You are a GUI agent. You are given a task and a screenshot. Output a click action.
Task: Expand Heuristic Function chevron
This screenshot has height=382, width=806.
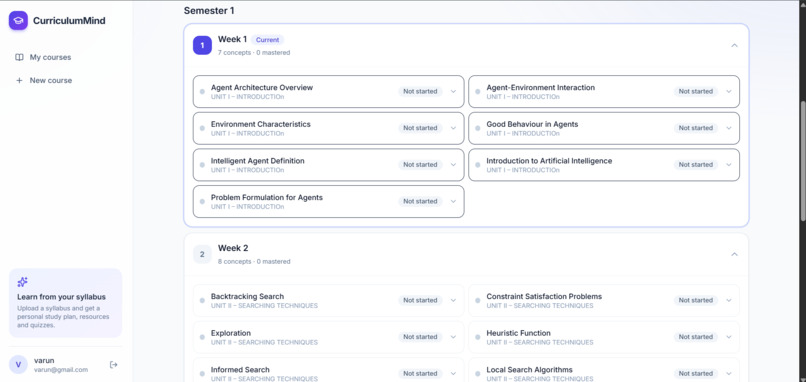pyautogui.click(x=728, y=337)
